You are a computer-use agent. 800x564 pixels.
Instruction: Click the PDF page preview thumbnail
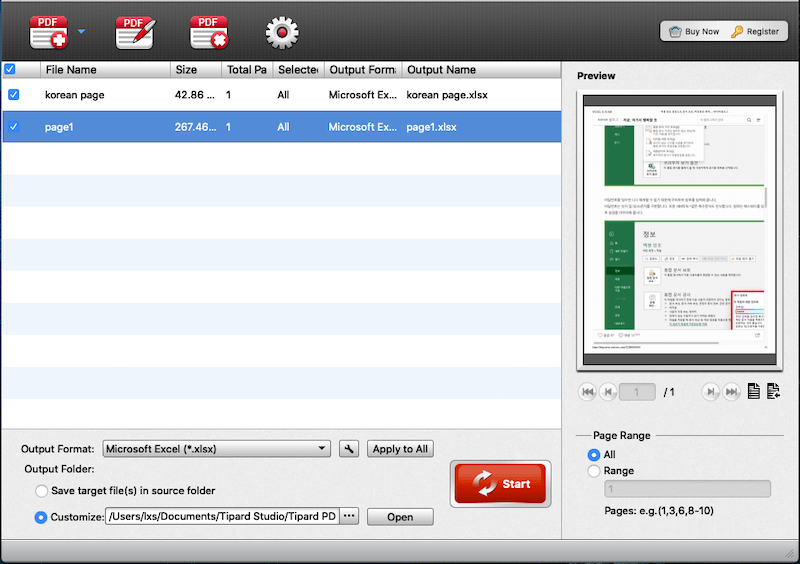[x=677, y=230]
